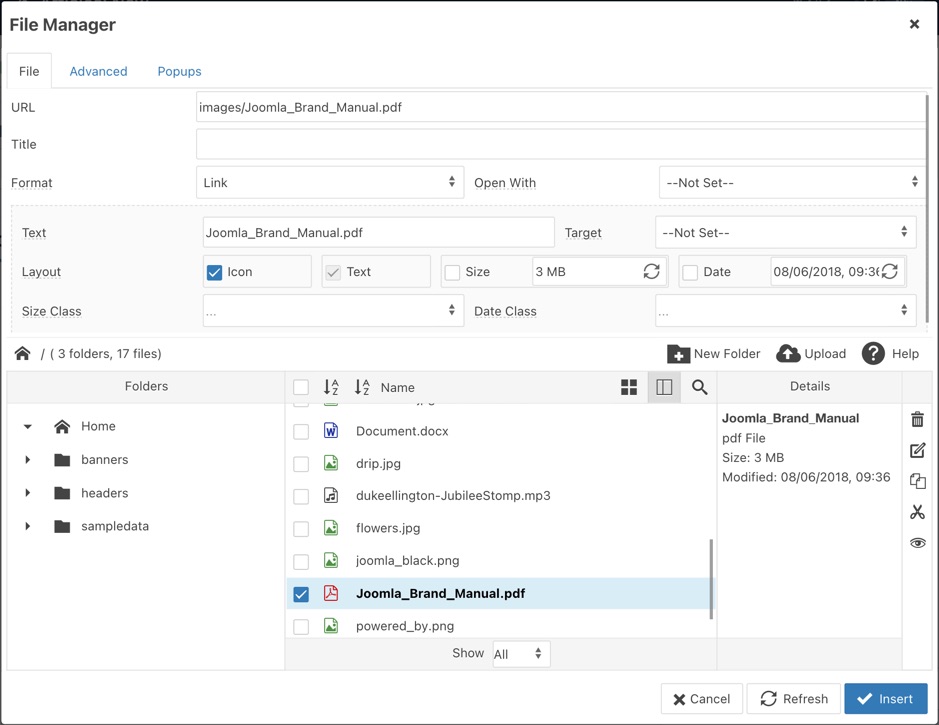Screen dimensions: 939x725
Task: Select the File tab
Action: [x=29, y=71]
